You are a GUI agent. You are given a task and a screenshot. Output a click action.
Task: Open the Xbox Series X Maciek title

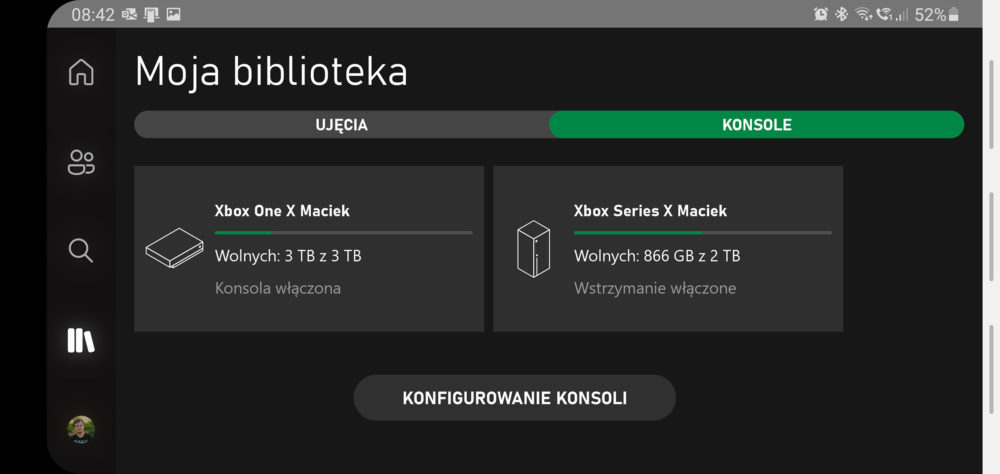(650, 211)
